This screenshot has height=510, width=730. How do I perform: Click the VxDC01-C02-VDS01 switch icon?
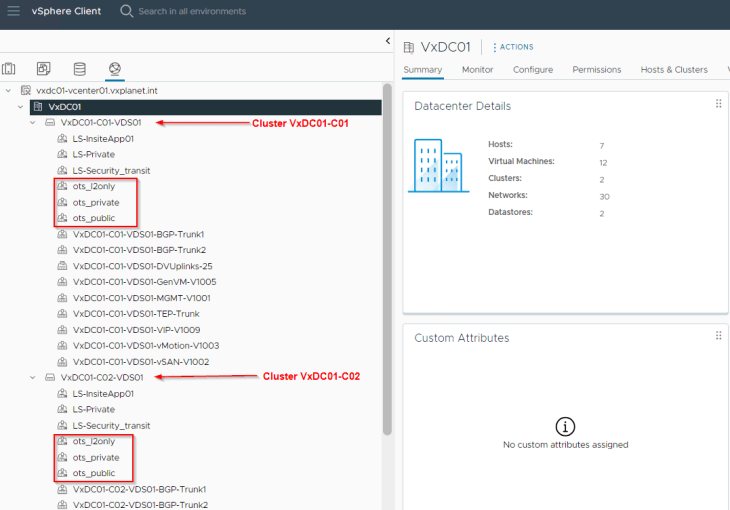50,377
